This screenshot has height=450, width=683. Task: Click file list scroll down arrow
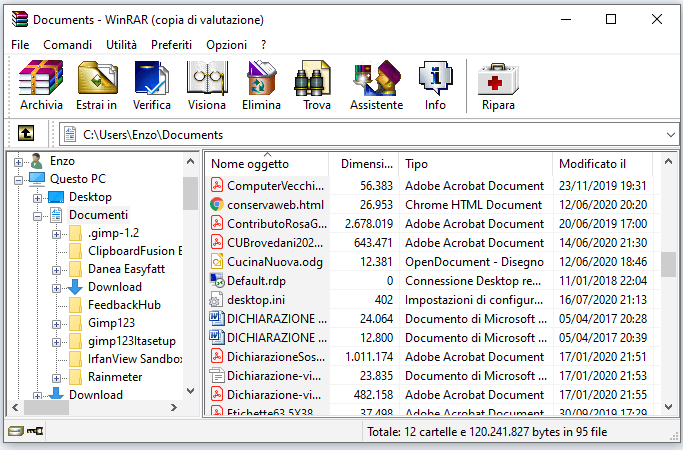668,407
